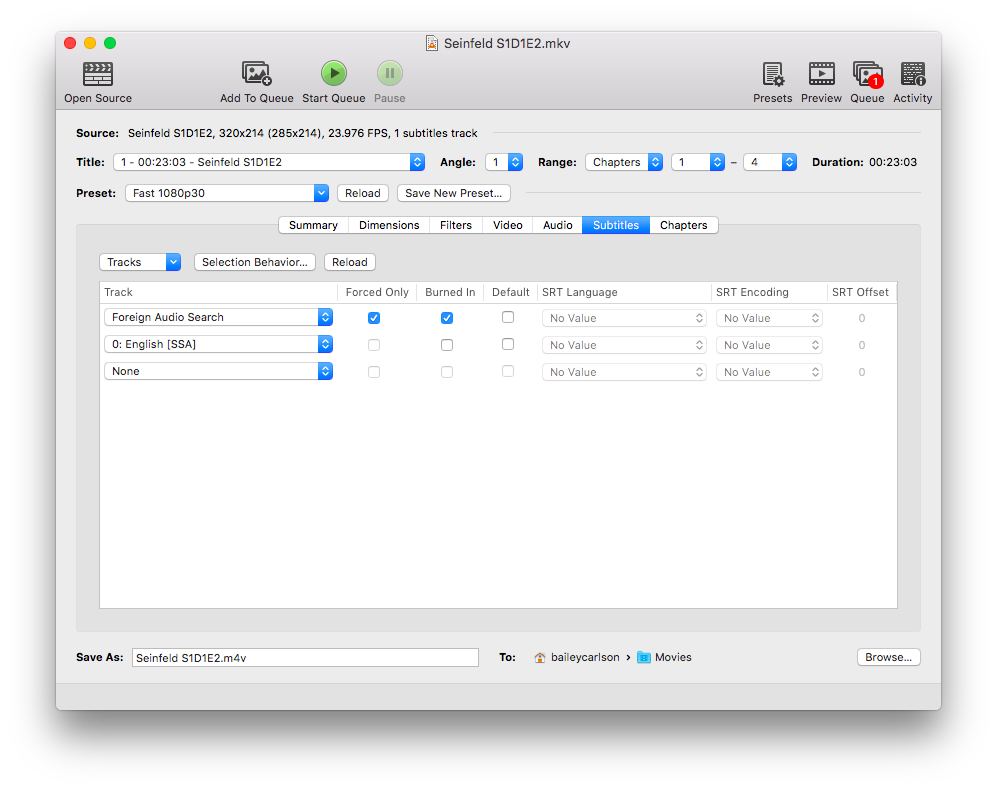
Task: Click the Selection Behavior... button
Action: [254, 262]
